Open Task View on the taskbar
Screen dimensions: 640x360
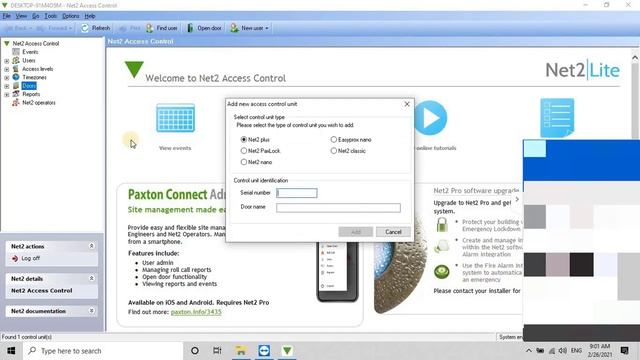(x=217, y=351)
